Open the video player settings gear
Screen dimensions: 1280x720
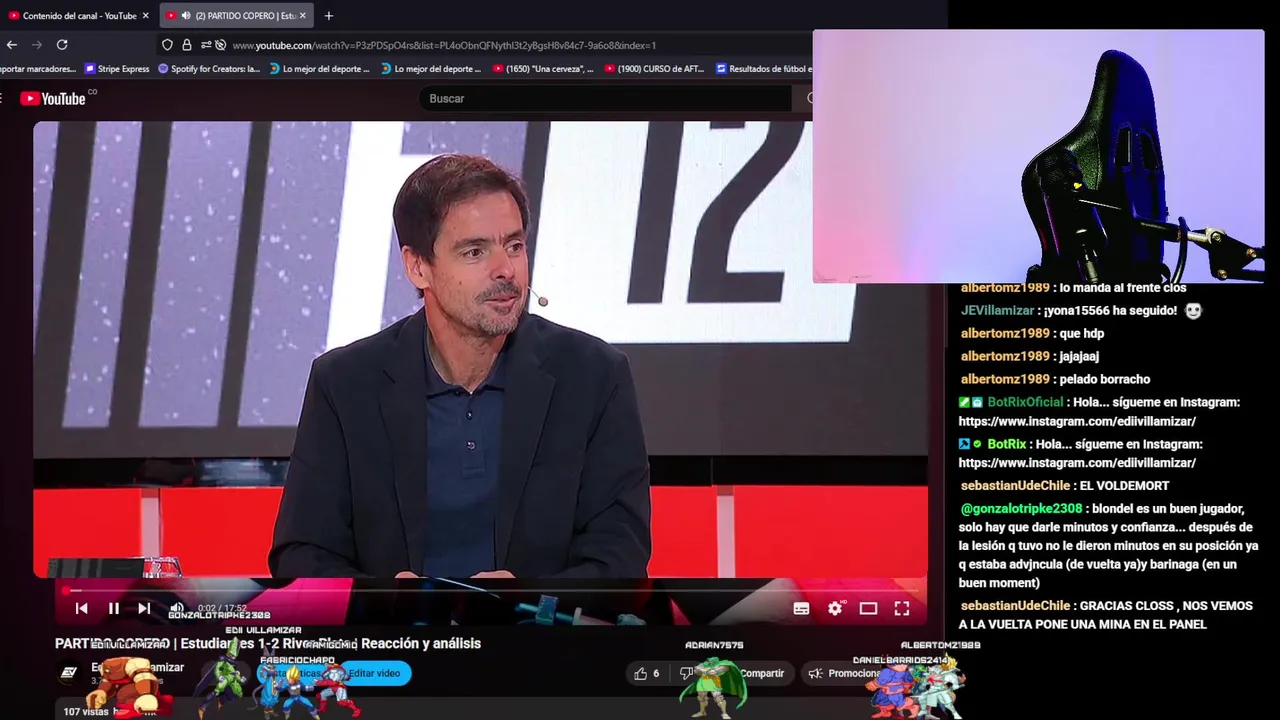pos(835,608)
